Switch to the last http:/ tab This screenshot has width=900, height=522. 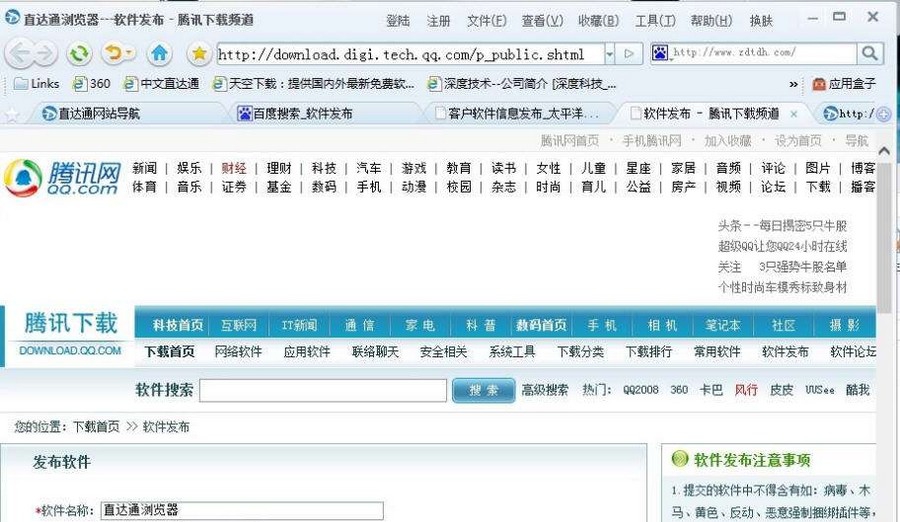pos(848,114)
